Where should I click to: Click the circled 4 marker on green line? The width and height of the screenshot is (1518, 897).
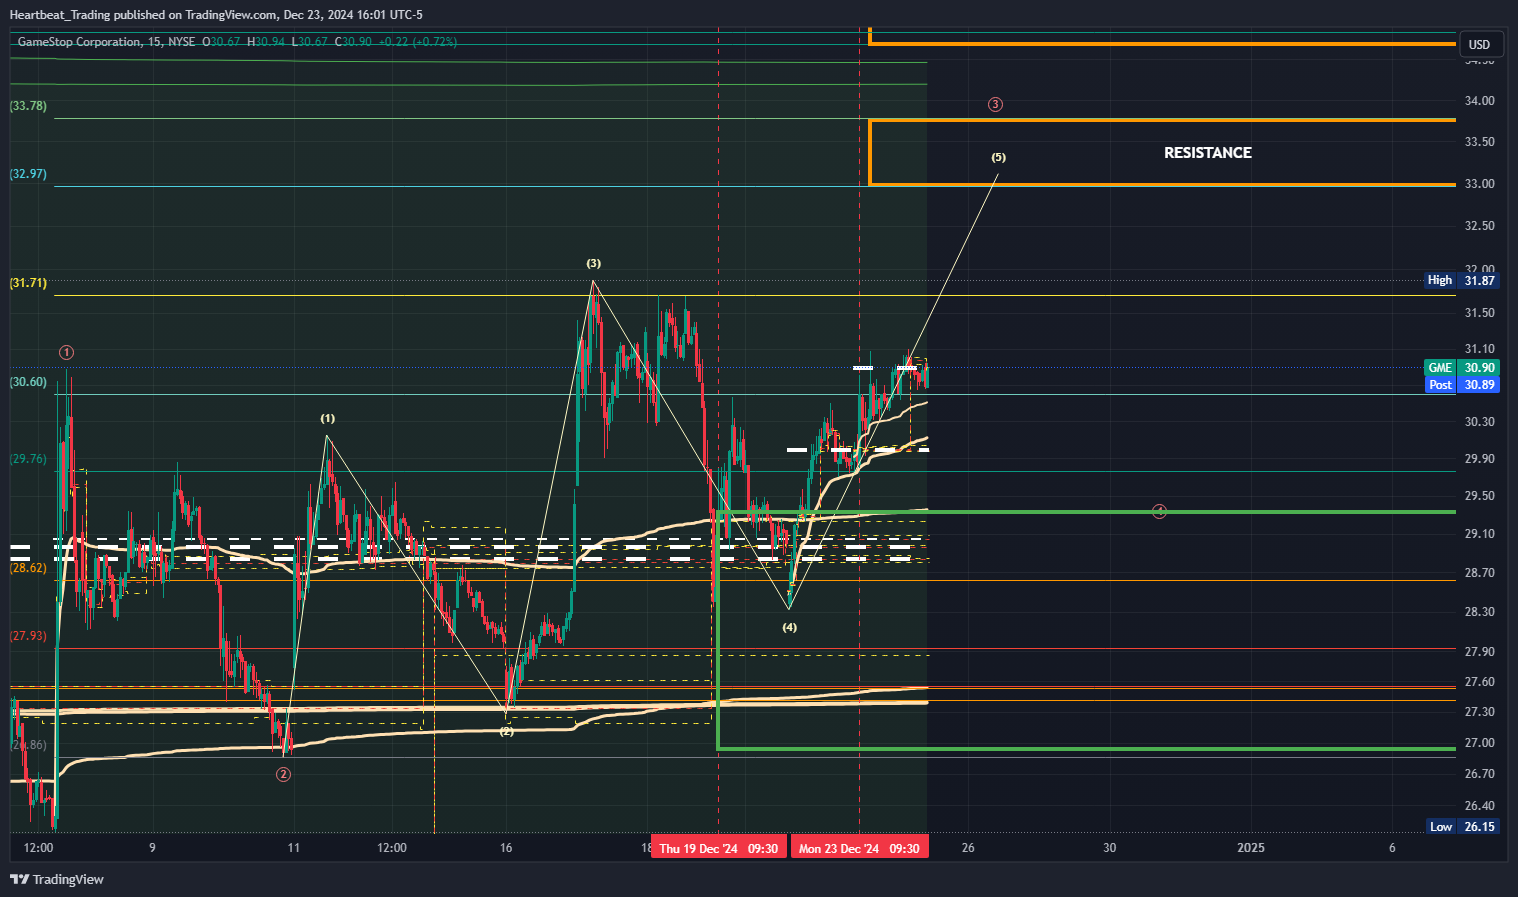pyautogui.click(x=1159, y=511)
